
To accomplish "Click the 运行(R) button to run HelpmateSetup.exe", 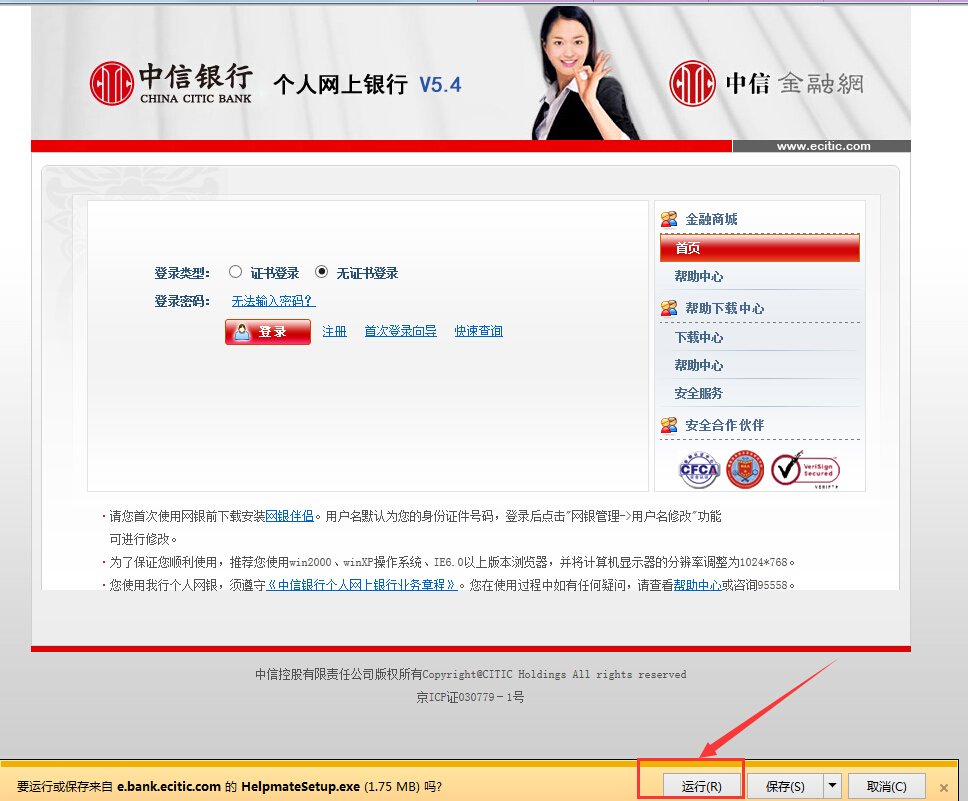I will 701,786.
